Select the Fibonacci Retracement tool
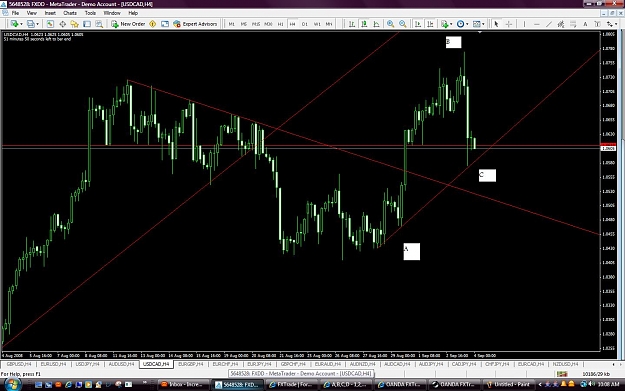The width and height of the screenshot is (625, 391). point(573,24)
